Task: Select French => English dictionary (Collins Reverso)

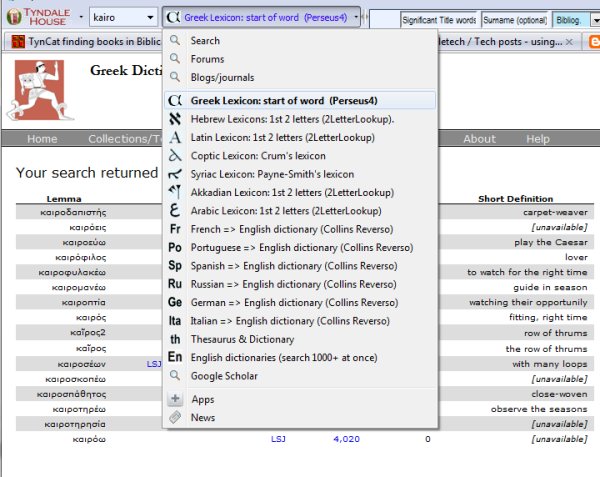Action: click(300, 229)
